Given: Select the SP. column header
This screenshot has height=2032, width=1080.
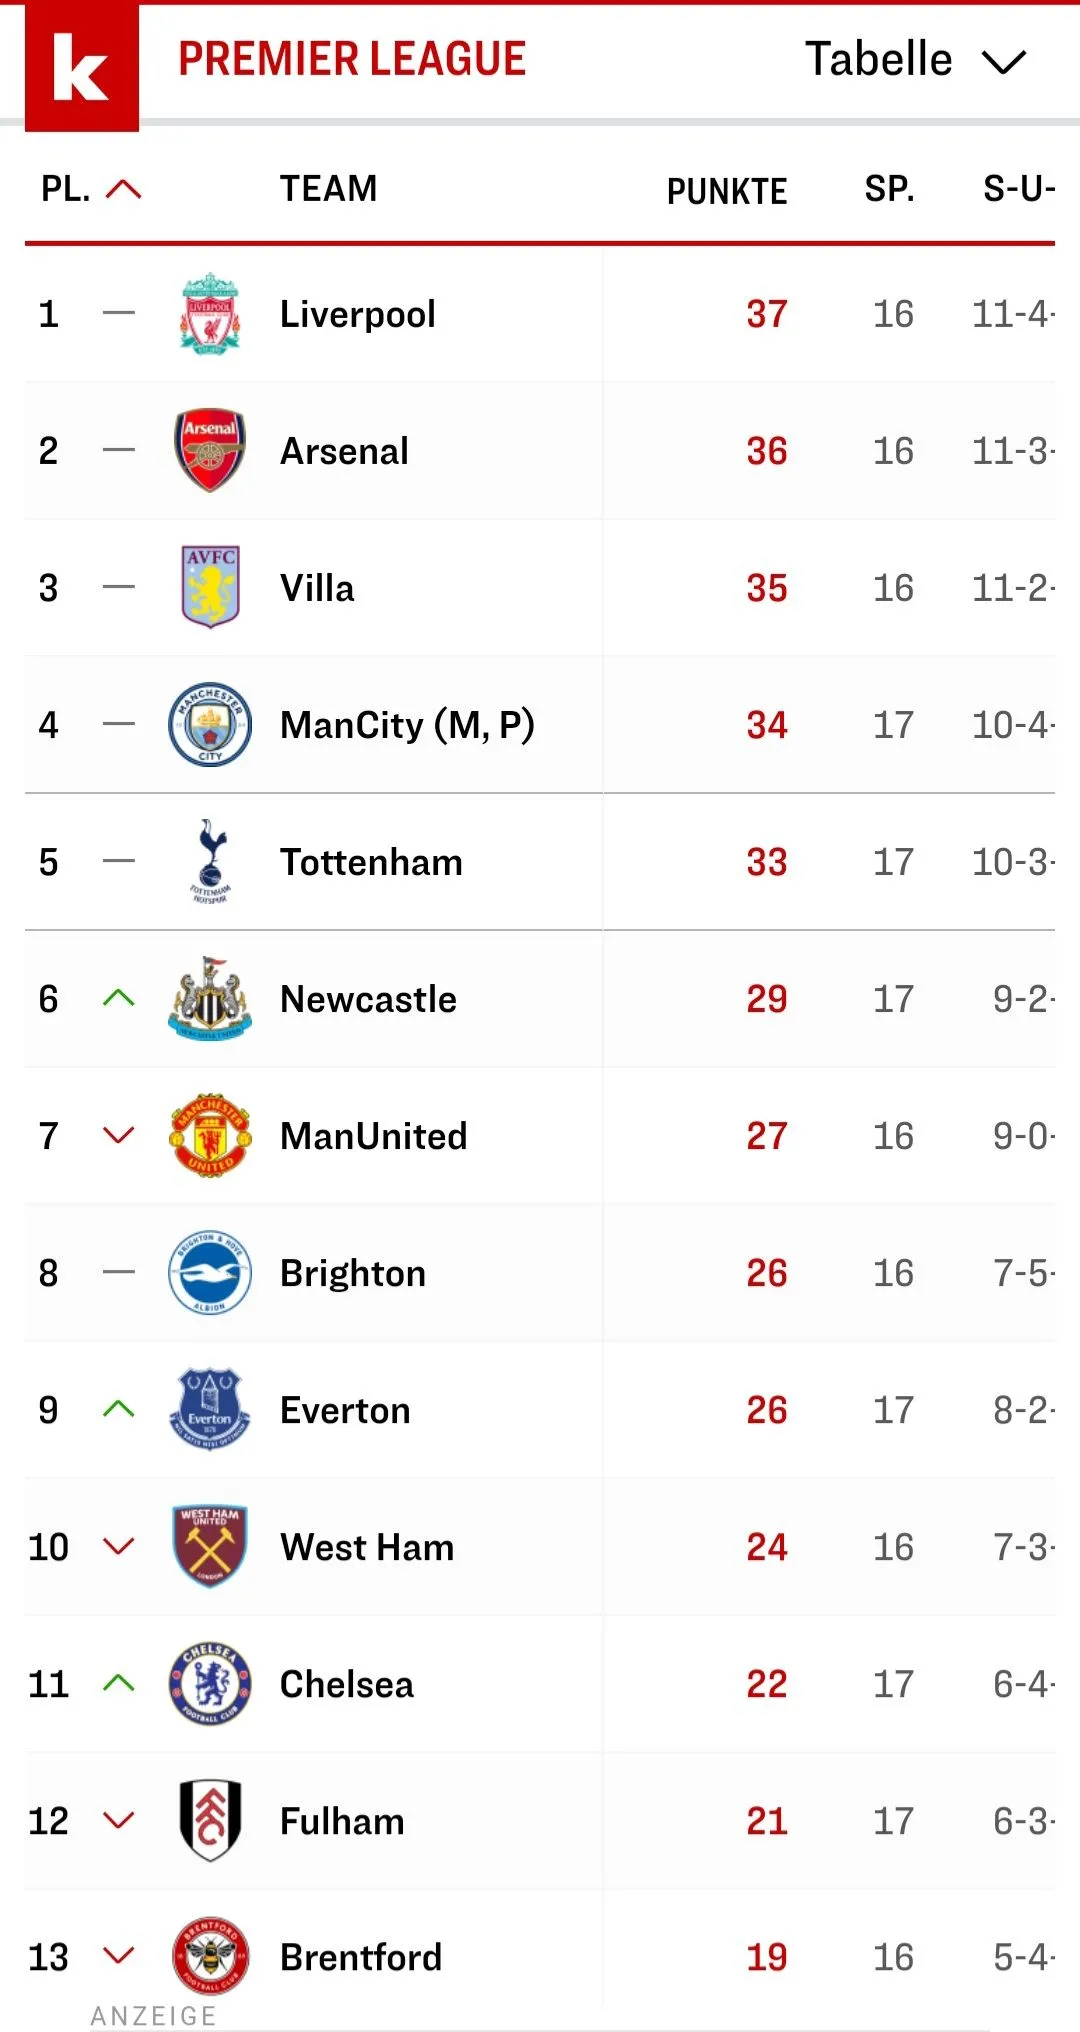Looking at the screenshot, I should pyautogui.click(x=889, y=189).
